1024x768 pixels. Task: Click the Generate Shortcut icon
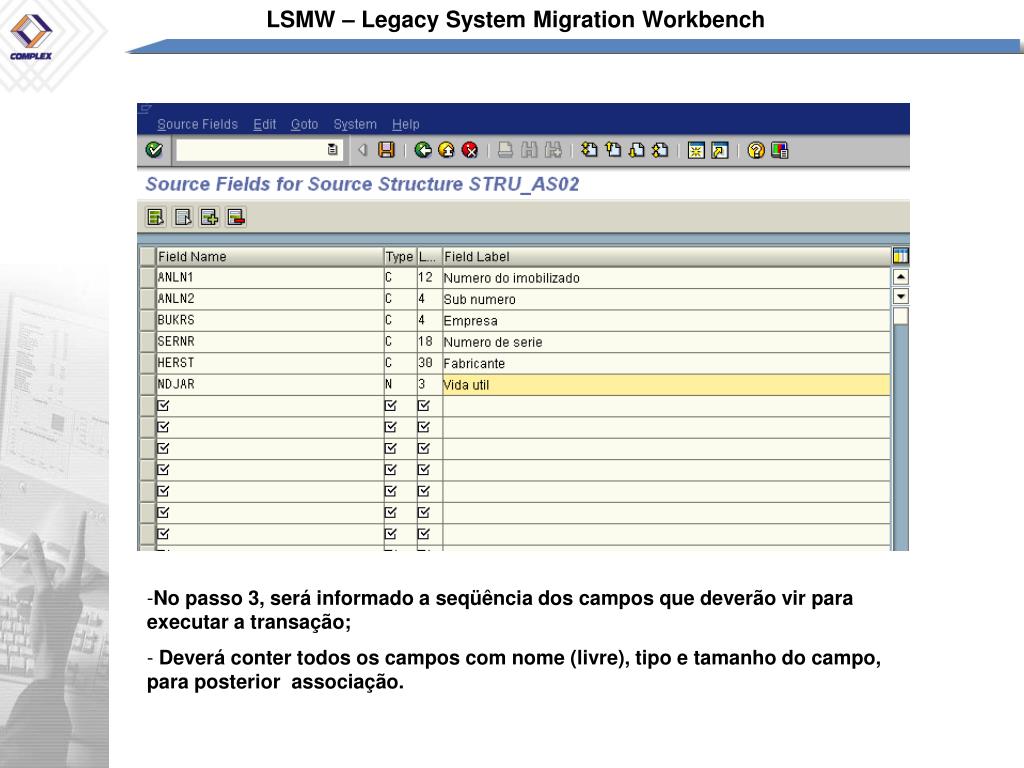coord(720,150)
